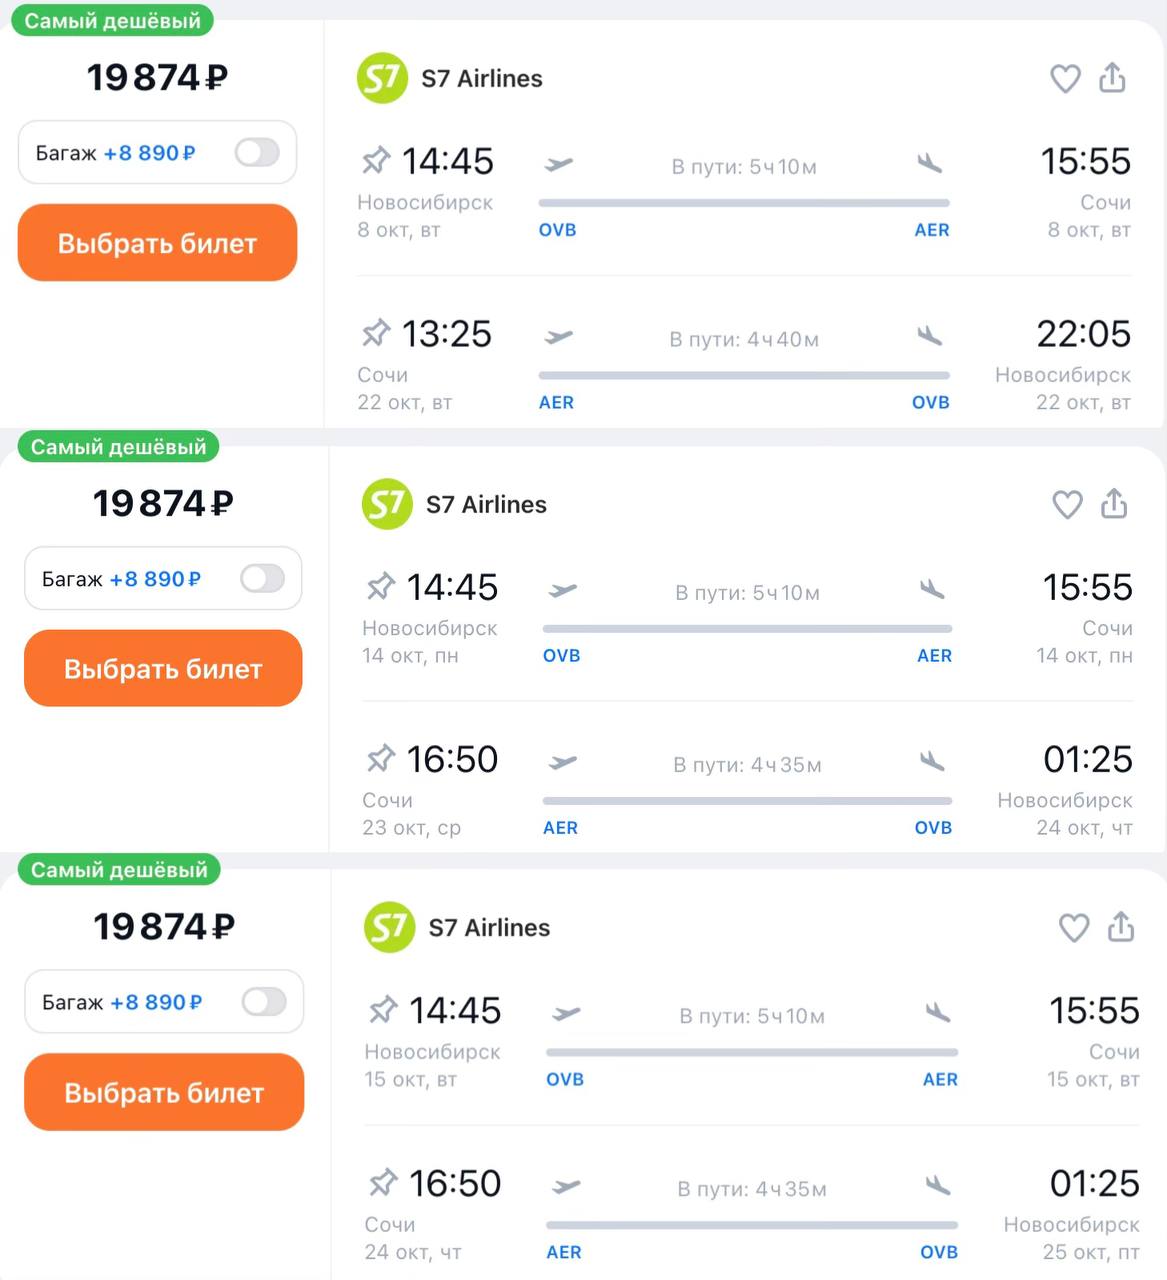Enable baggage toggle on the first ticket
The width and height of the screenshot is (1167, 1280).
point(257,153)
